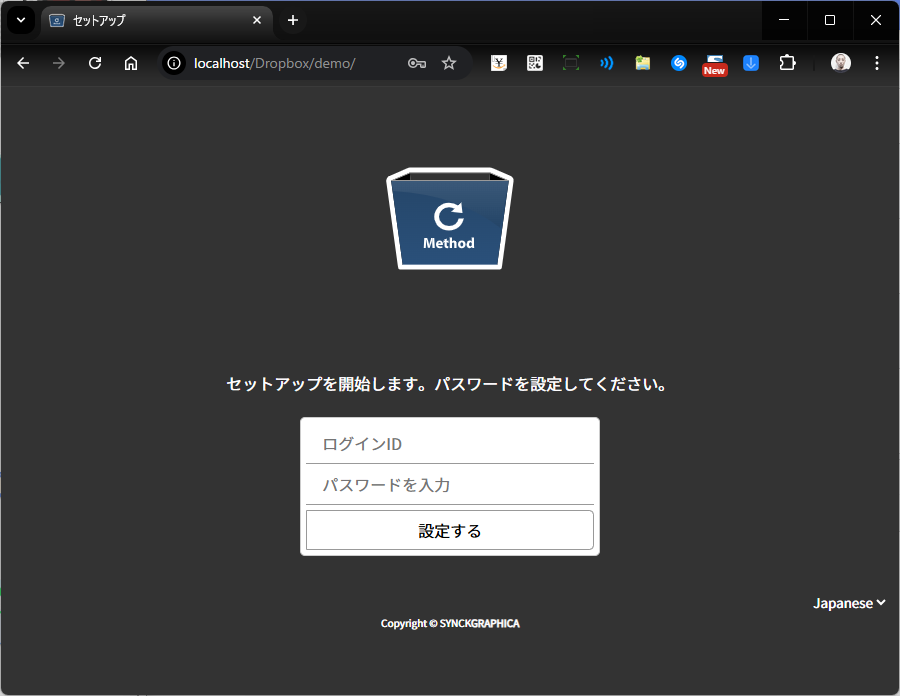Open the QR code extension
900x696 pixels.
[535, 63]
